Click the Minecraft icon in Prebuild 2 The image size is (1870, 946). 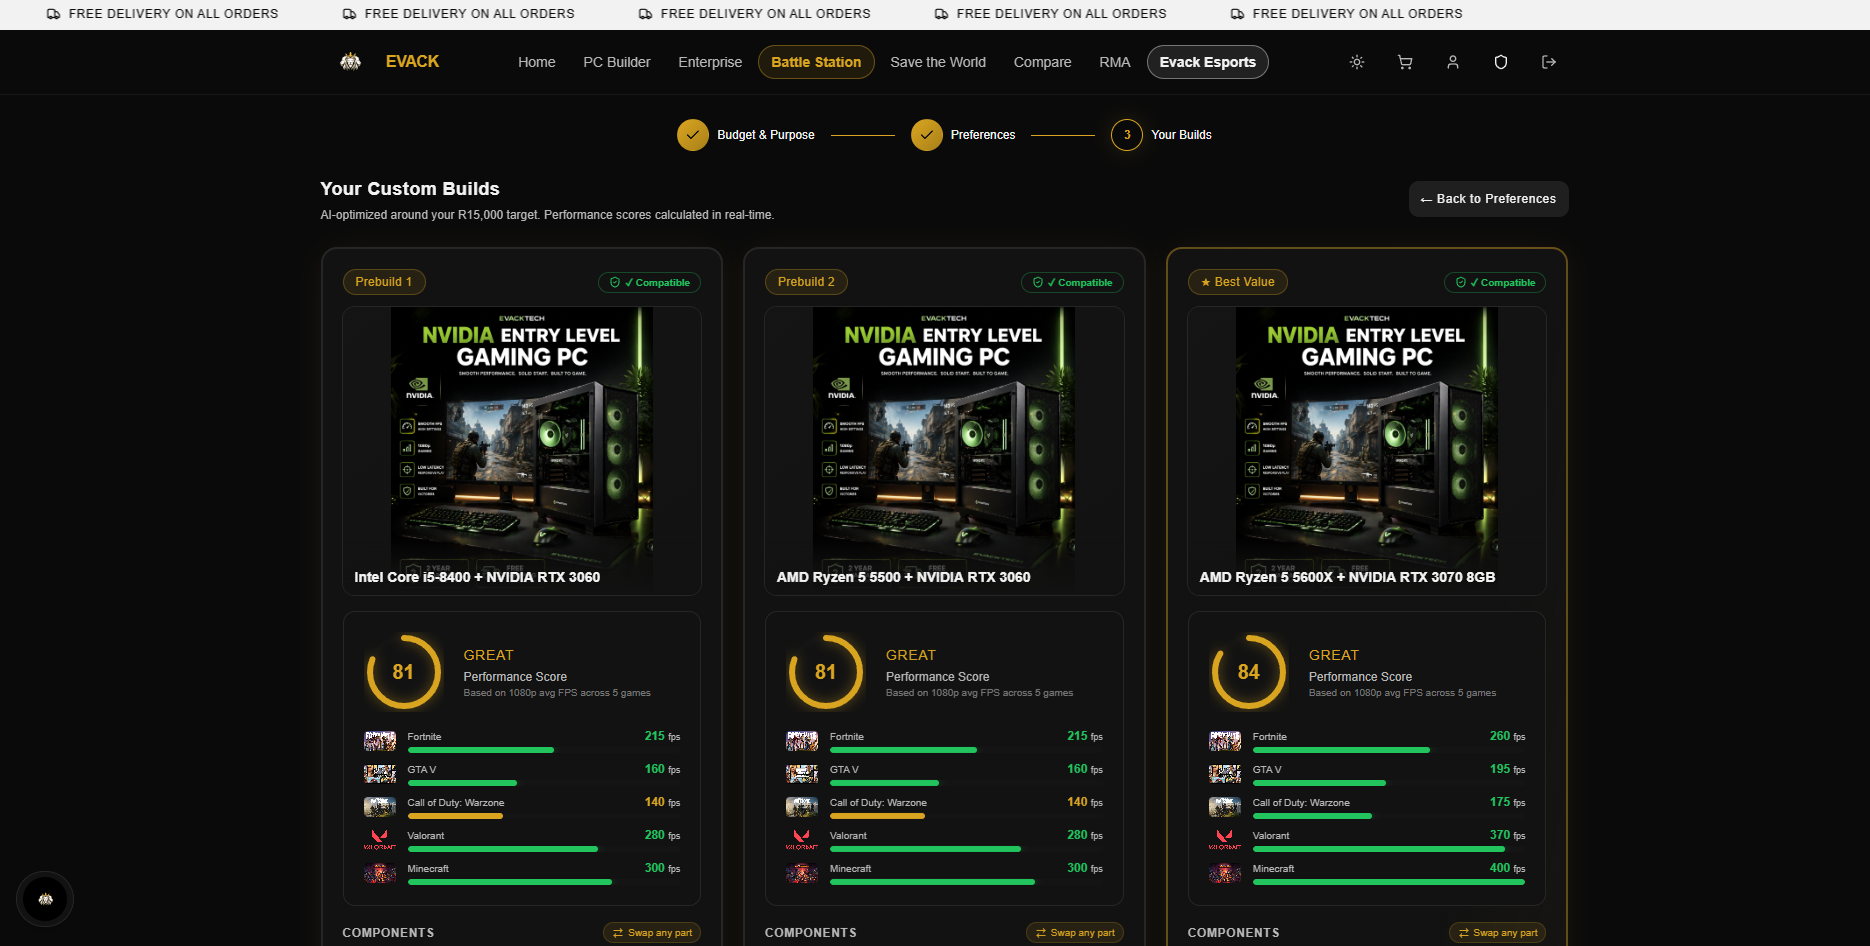coord(802,873)
